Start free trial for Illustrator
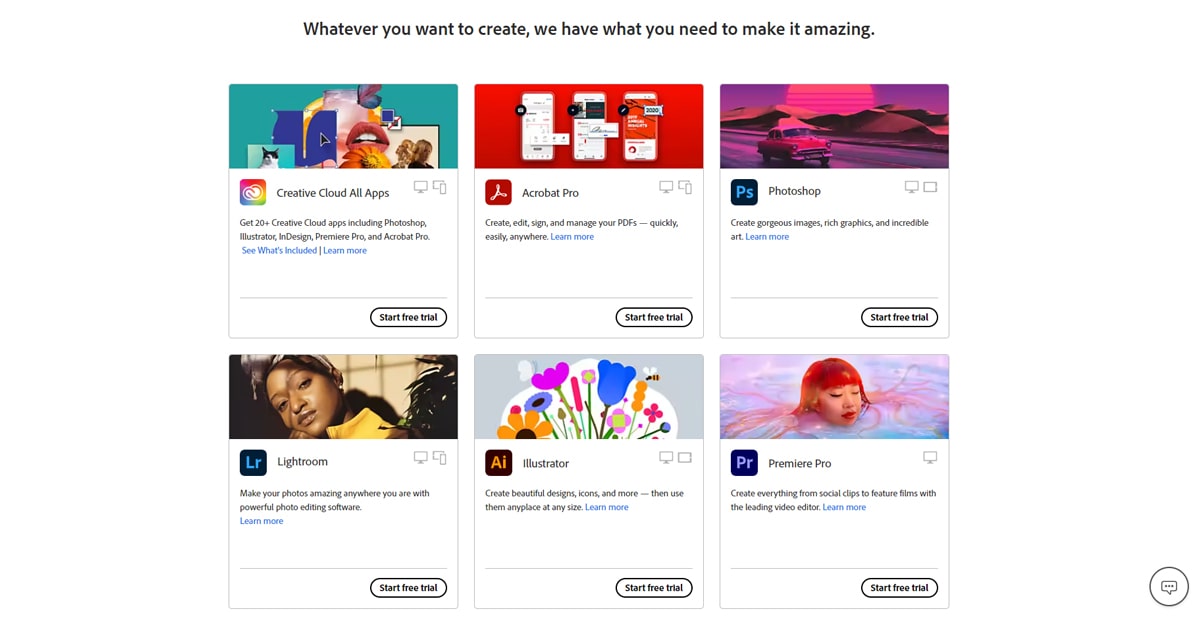 [654, 588]
